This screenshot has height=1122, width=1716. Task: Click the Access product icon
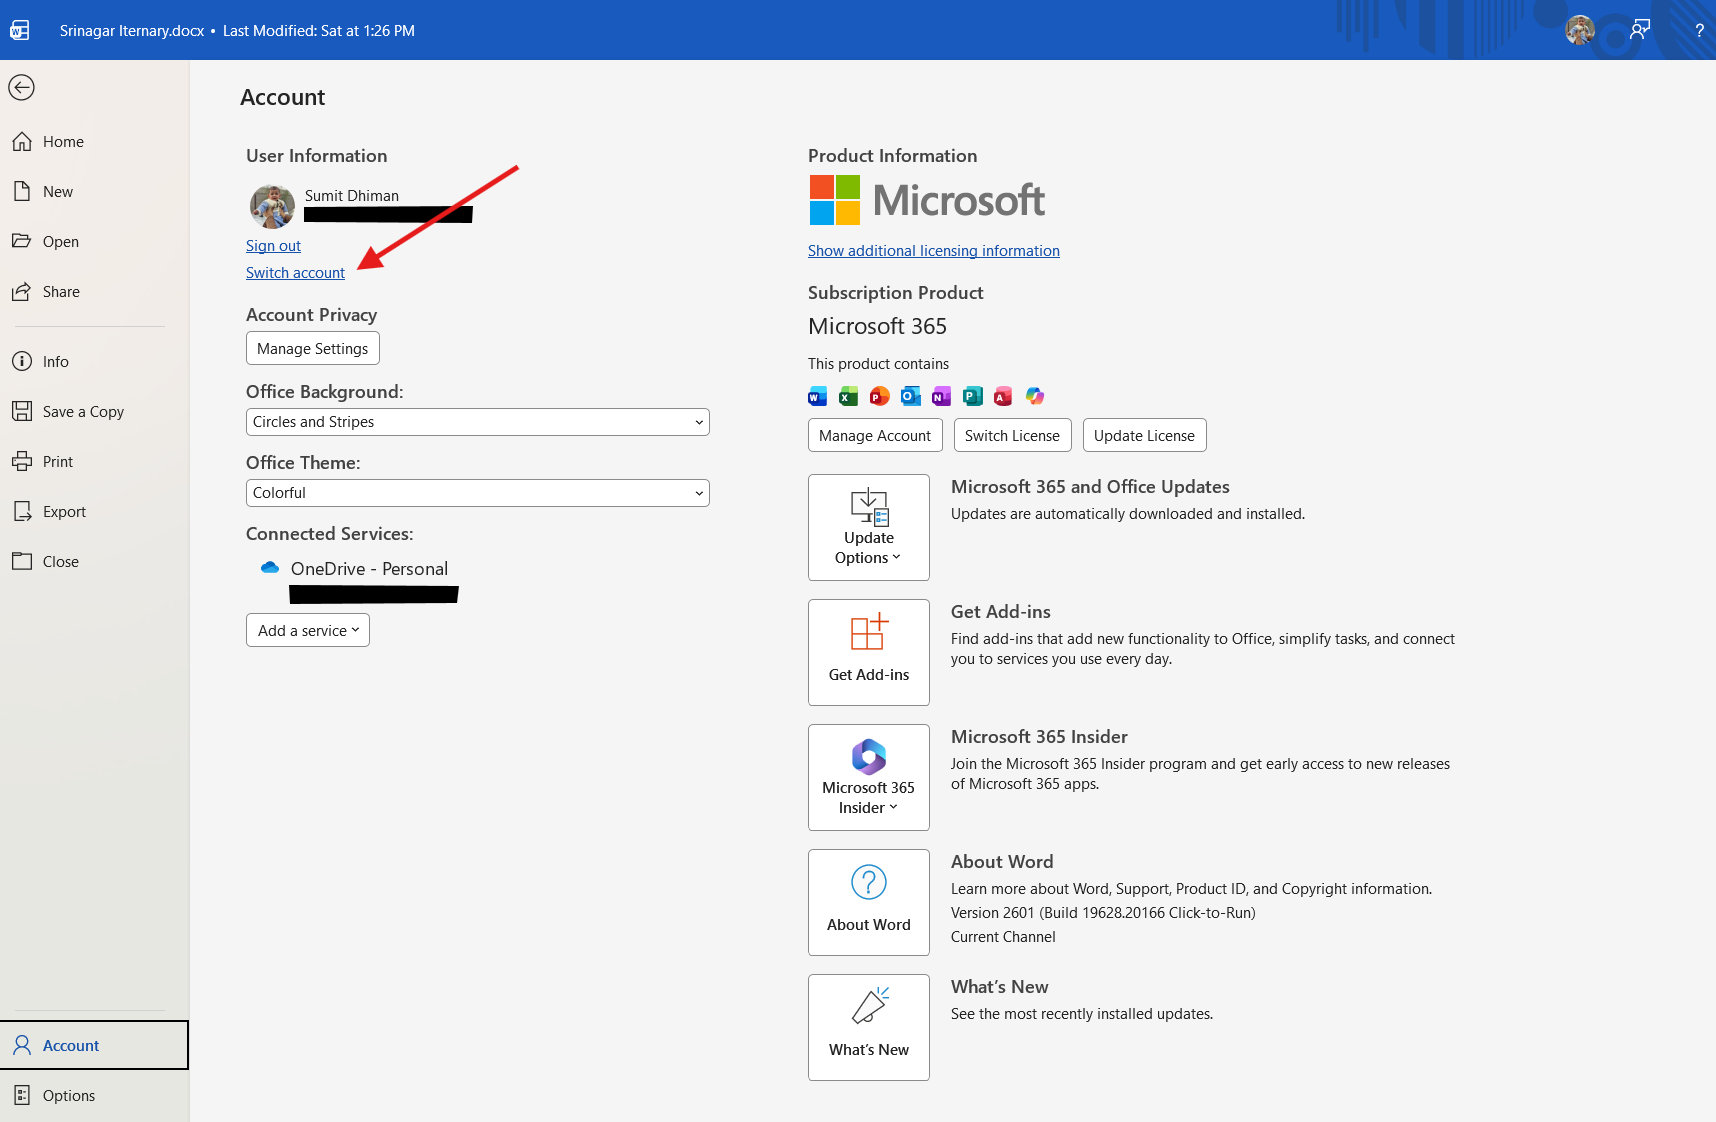pyautogui.click(x=1003, y=396)
